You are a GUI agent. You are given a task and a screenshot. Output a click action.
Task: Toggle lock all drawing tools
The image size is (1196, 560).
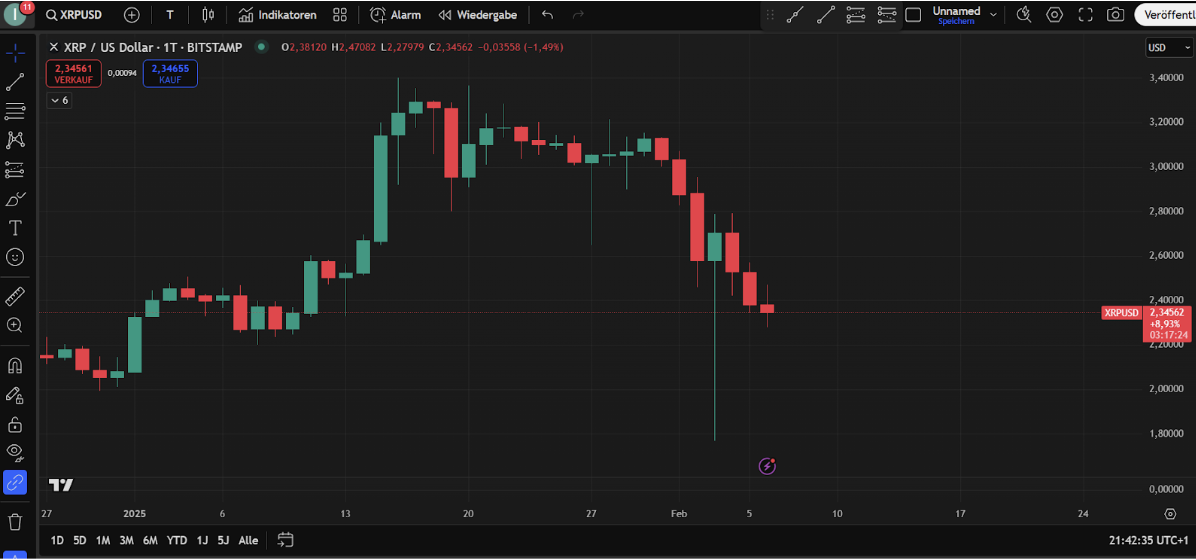[15, 425]
